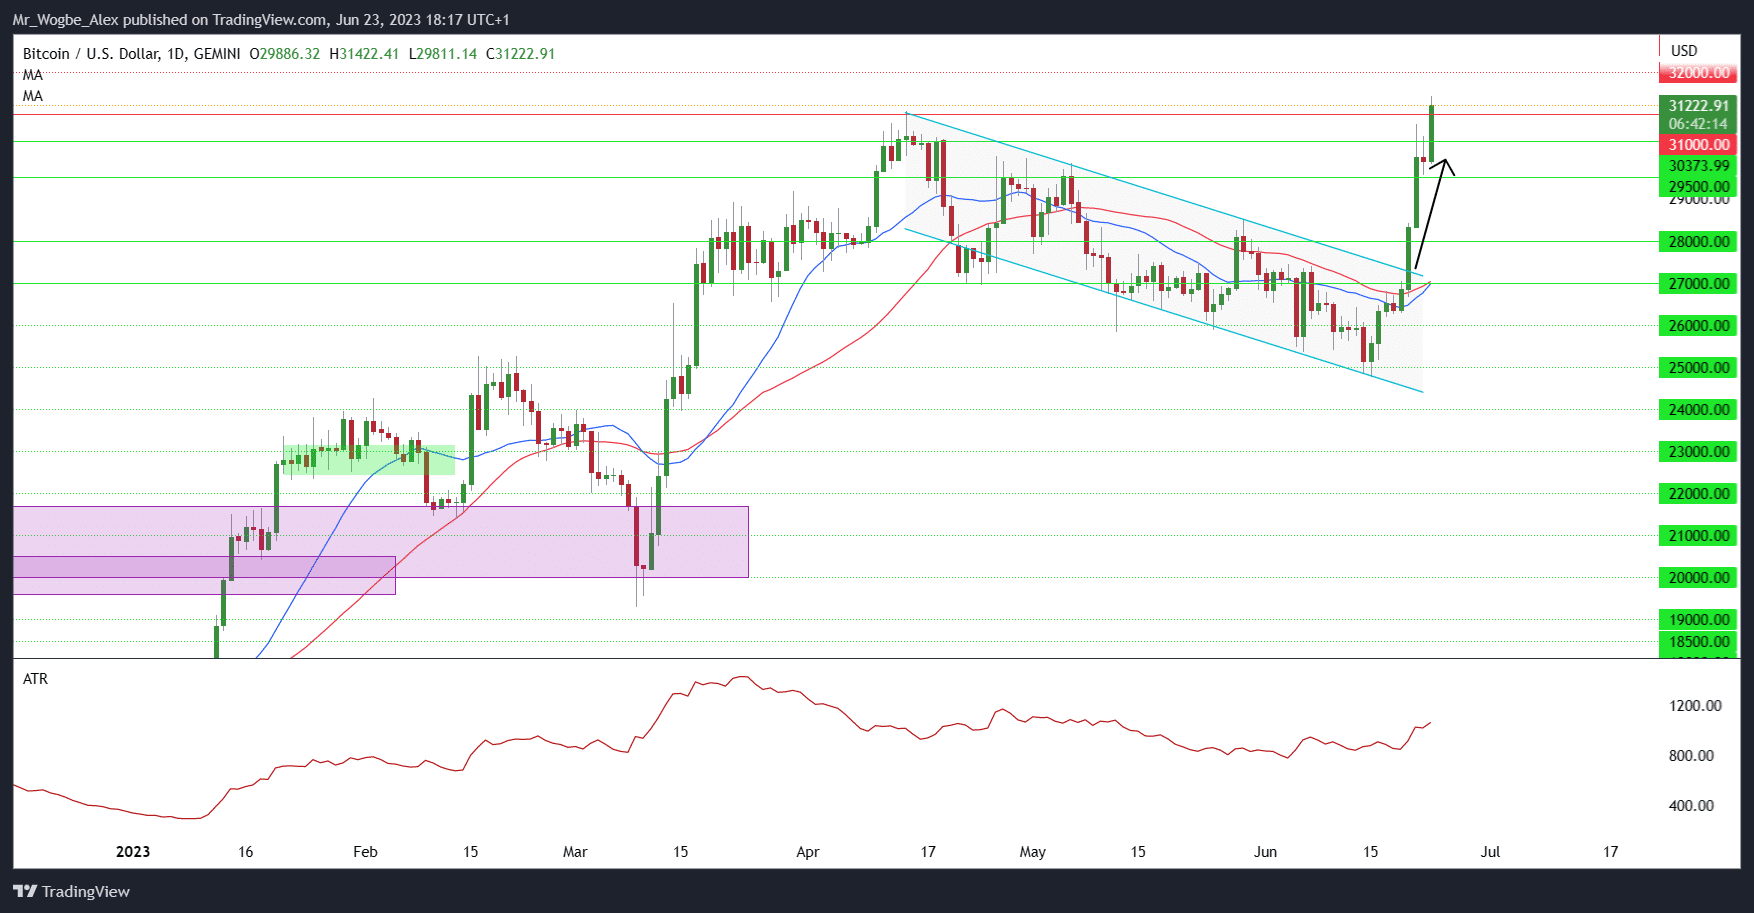
Task: Click the 21000.00 price axis label
Action: pos(1699,536)
